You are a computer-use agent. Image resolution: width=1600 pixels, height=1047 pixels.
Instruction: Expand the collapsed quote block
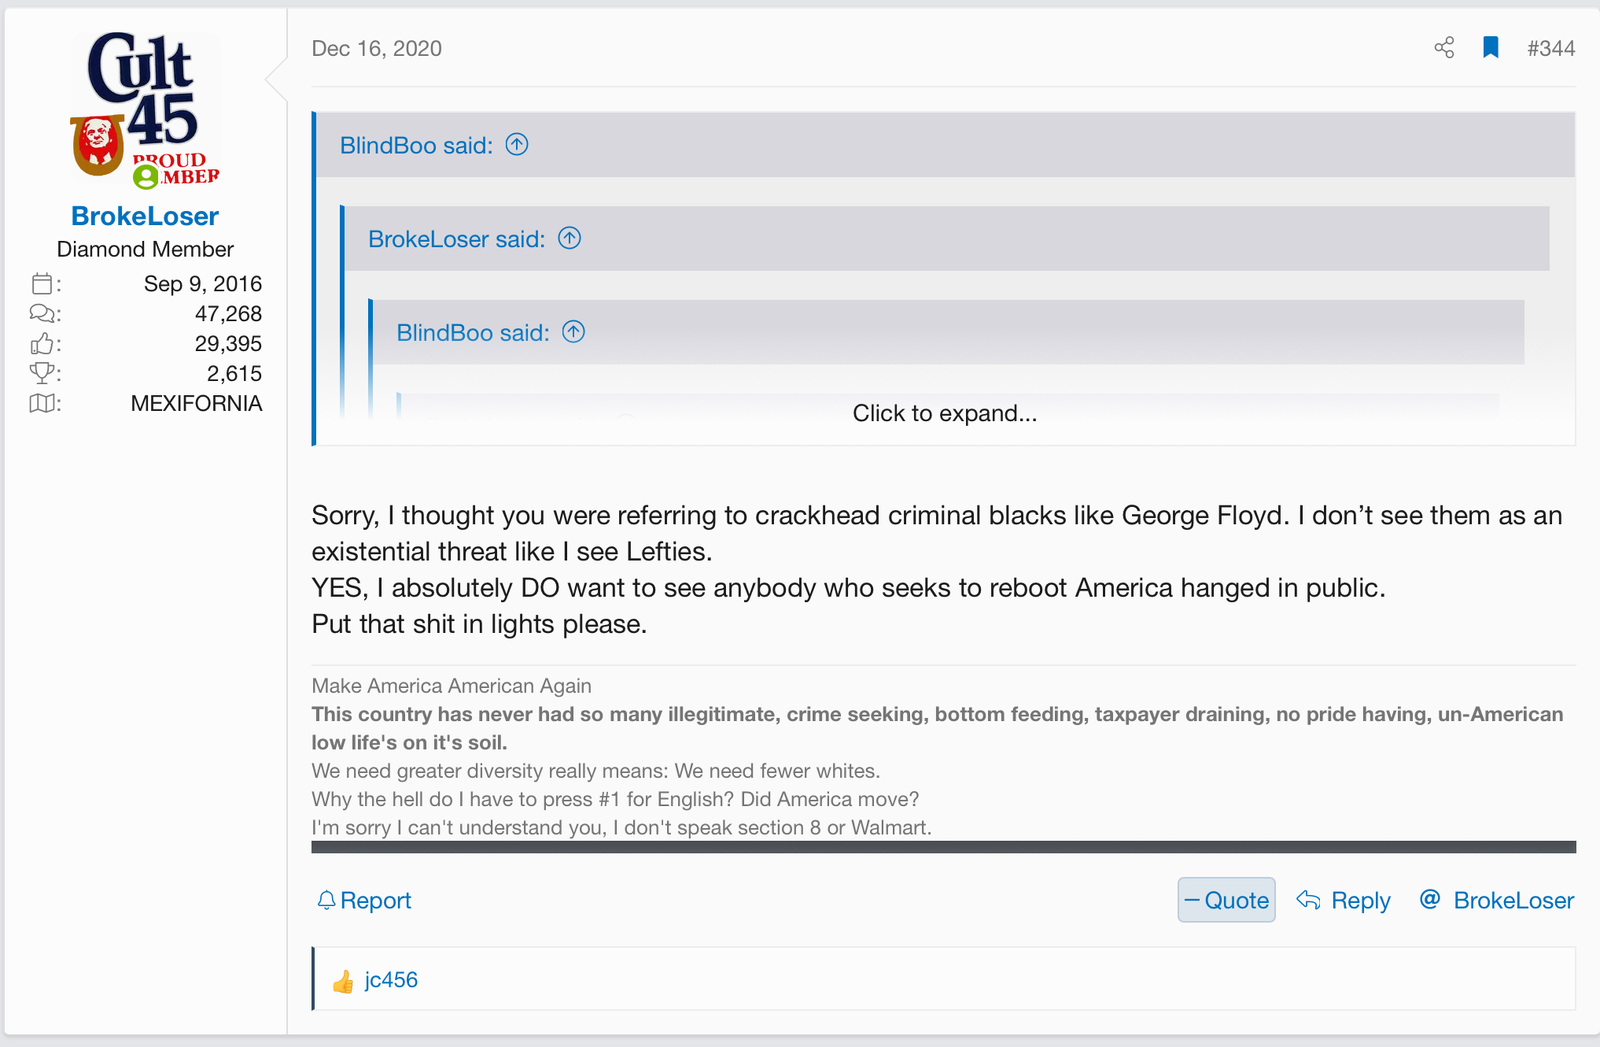(944, 413)
